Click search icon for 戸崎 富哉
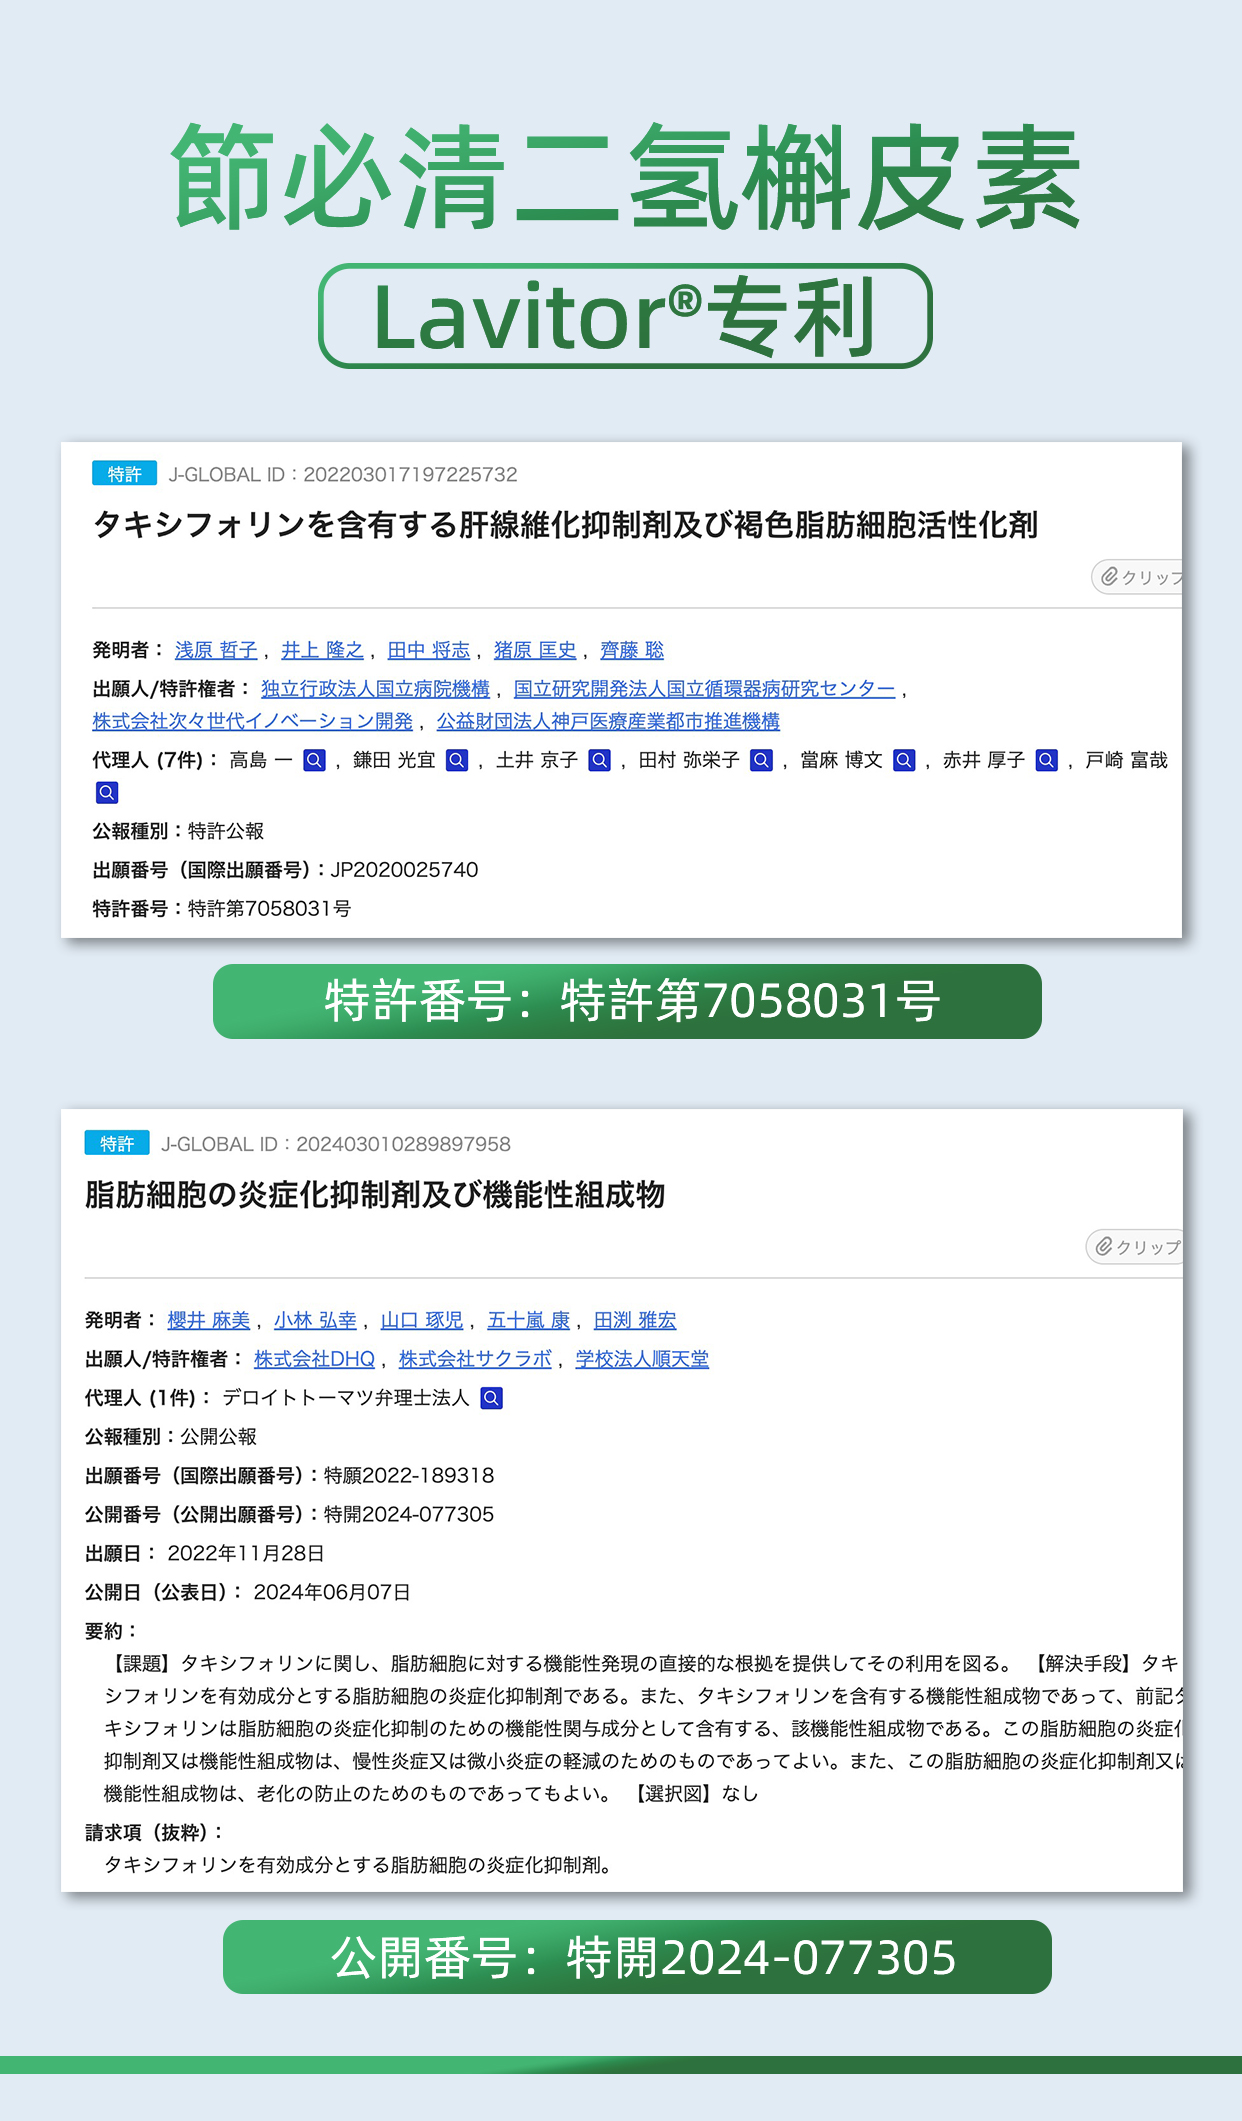Viewport: 1242px width, 2121px height. click(x=107, y=793)
